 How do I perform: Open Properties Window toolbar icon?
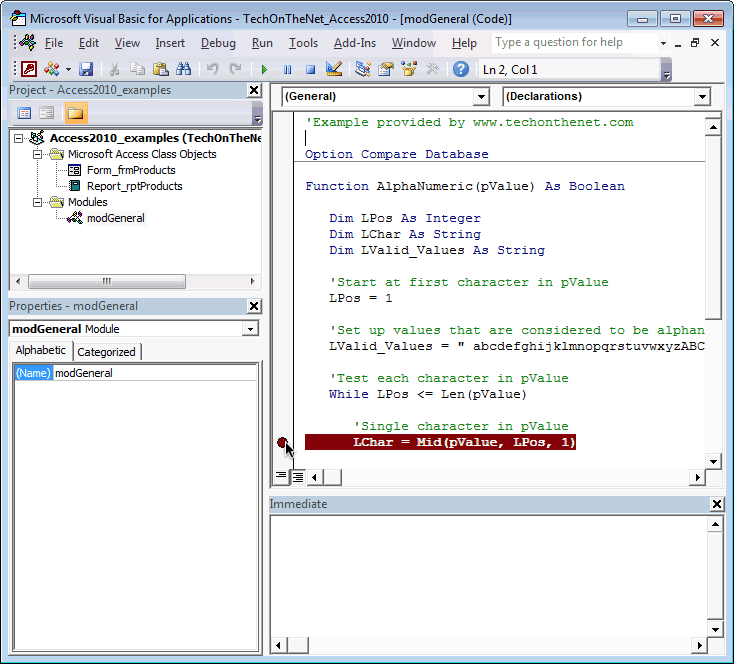(386, 69)
